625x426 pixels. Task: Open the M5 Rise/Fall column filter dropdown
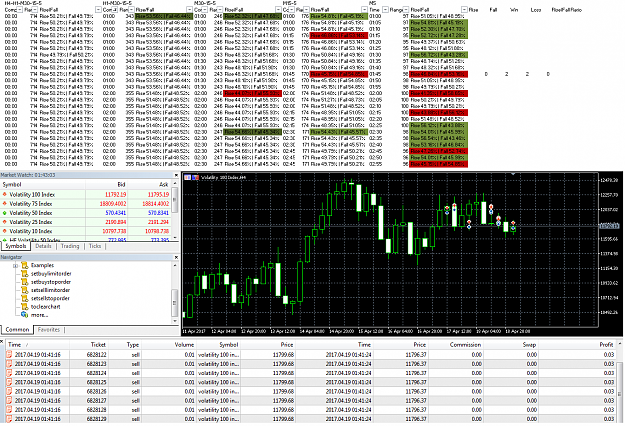click(x=464, y=10)
